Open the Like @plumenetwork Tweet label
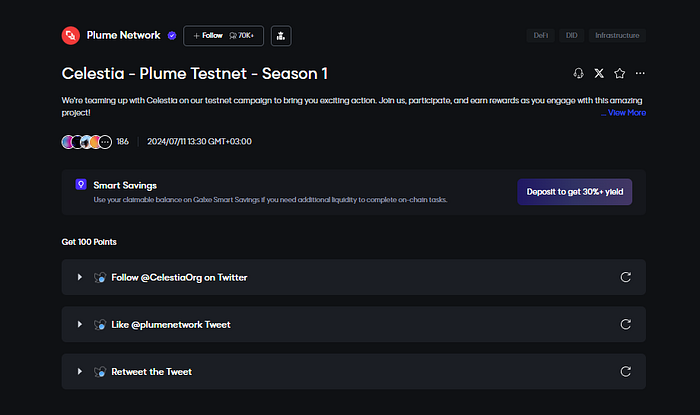This screenshot has width=700, height=415. tap(171, 324)
